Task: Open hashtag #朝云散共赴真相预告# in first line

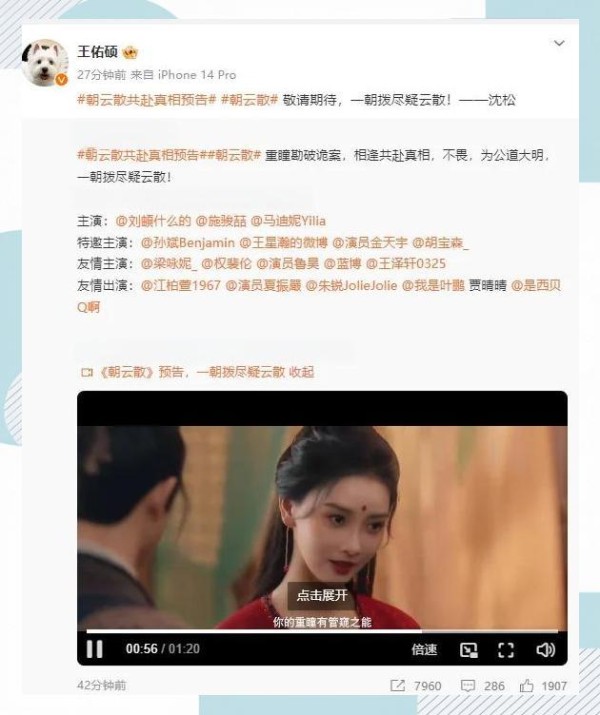Action: (x=146, y=100)
